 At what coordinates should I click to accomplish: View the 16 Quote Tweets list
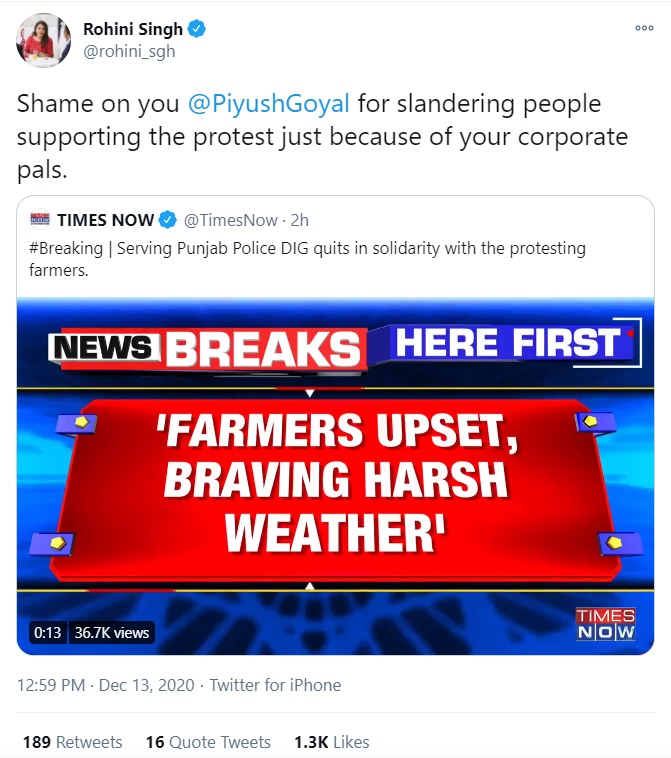(x=208, y=742)
